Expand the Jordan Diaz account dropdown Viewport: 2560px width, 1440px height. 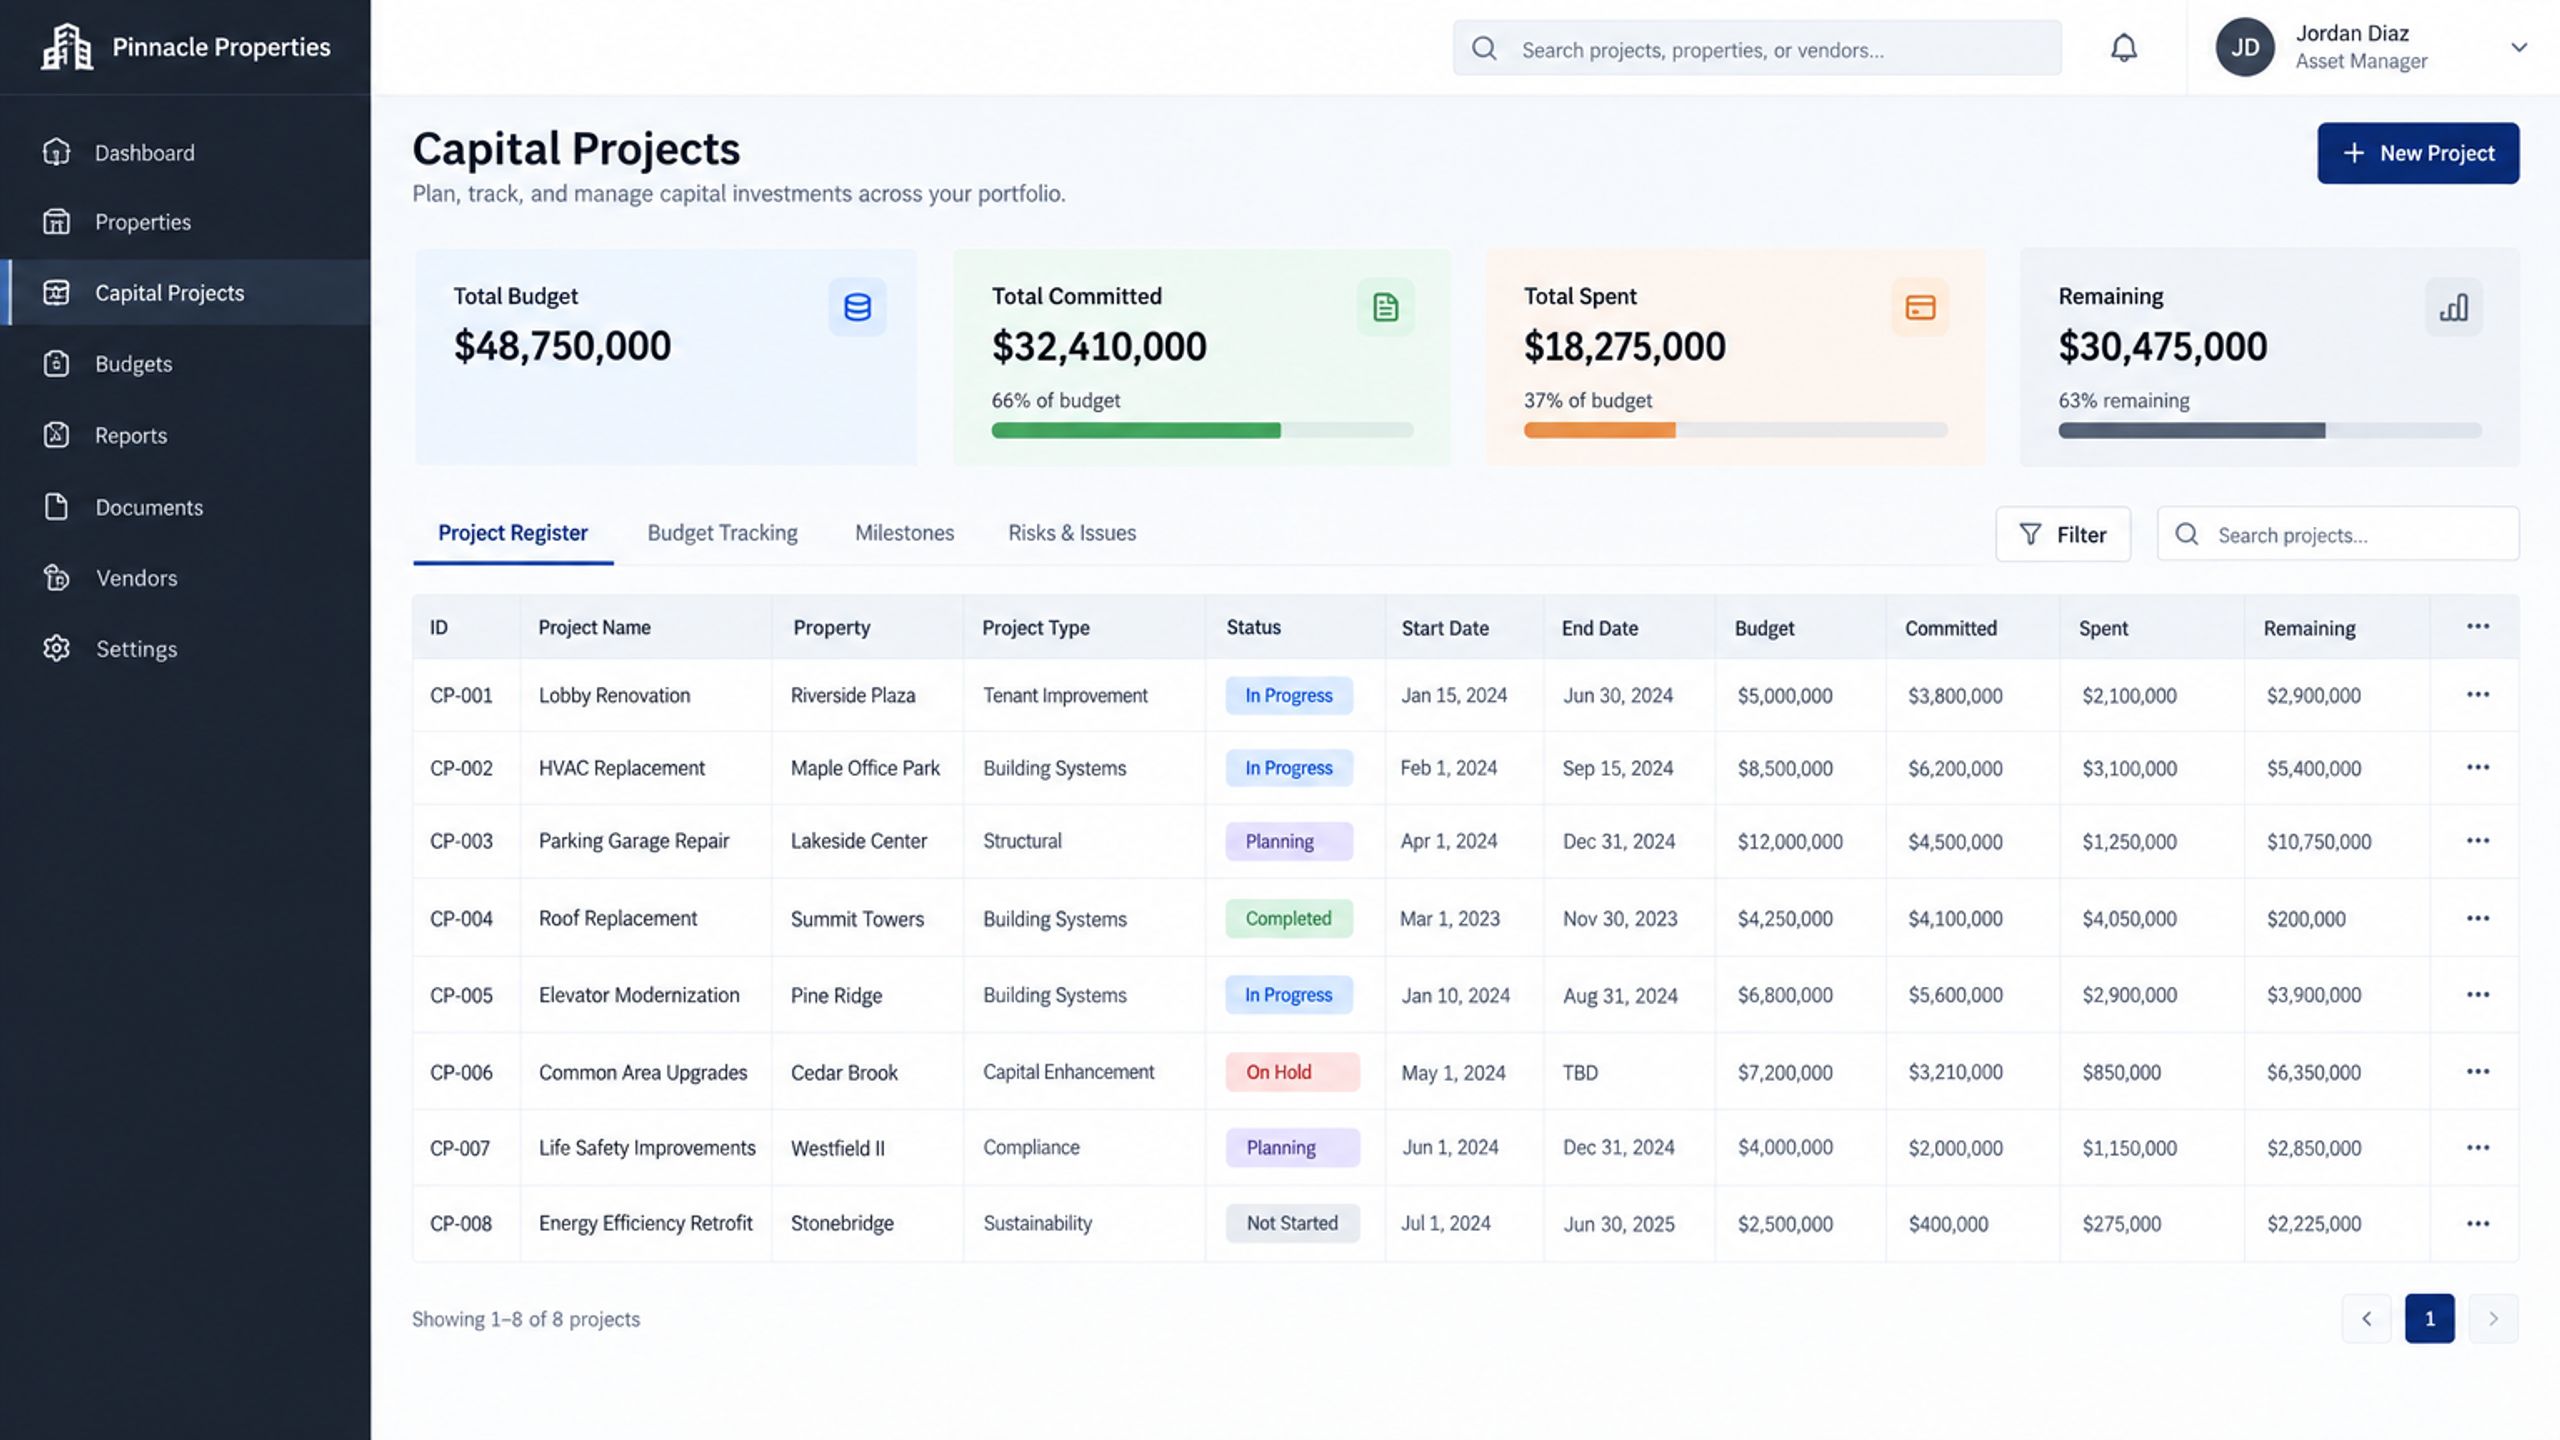2519,47
